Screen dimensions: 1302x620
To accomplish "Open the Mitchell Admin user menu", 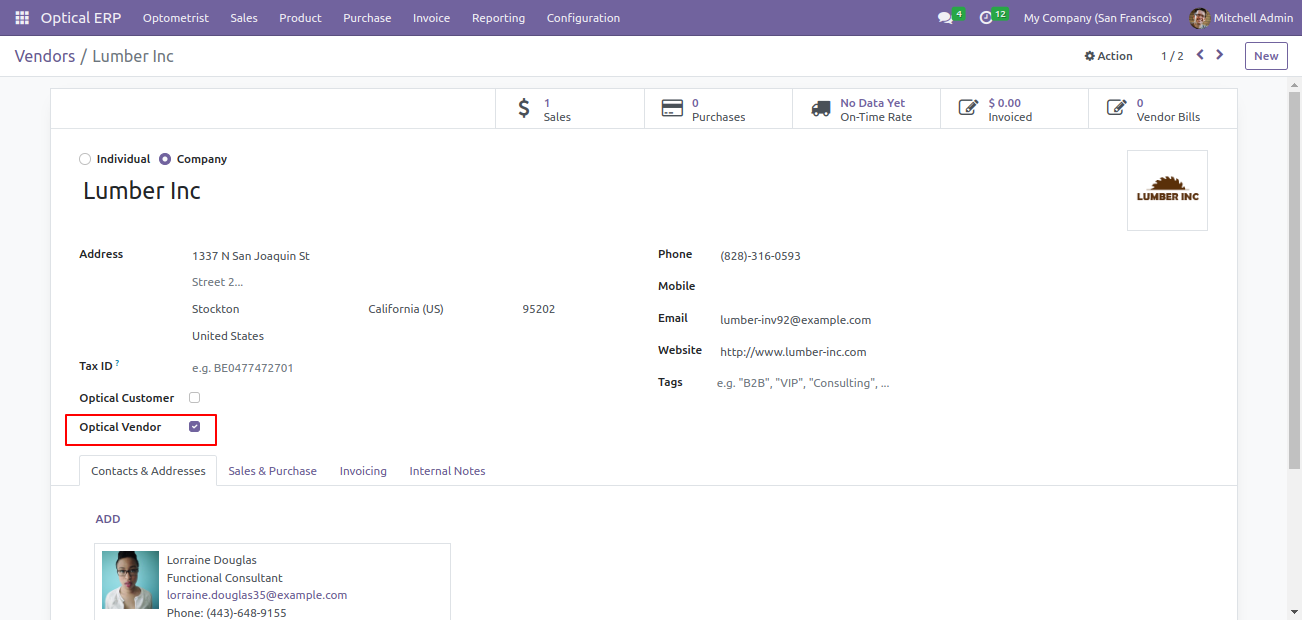I will 1240,18.
